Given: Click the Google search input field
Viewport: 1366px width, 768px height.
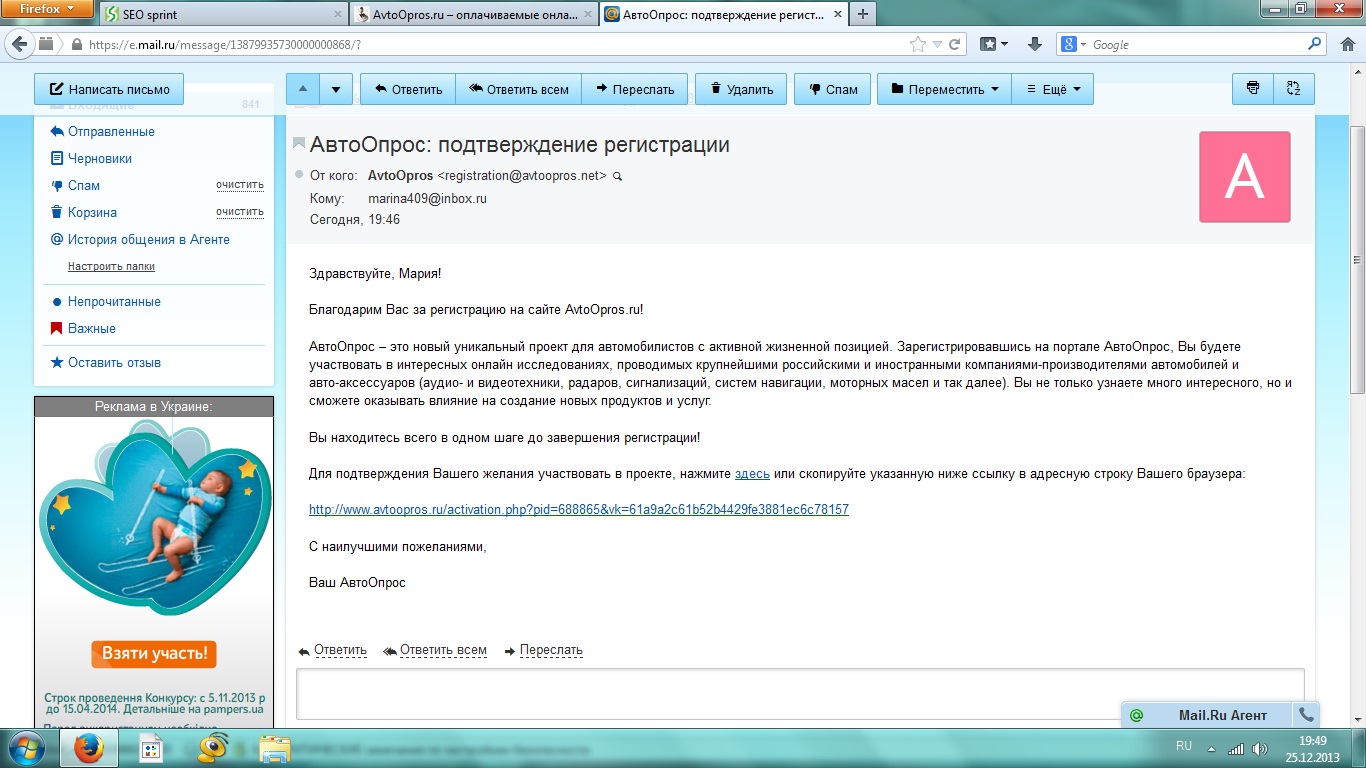Looking at the screenshot, I should (x=1197, y=45).
